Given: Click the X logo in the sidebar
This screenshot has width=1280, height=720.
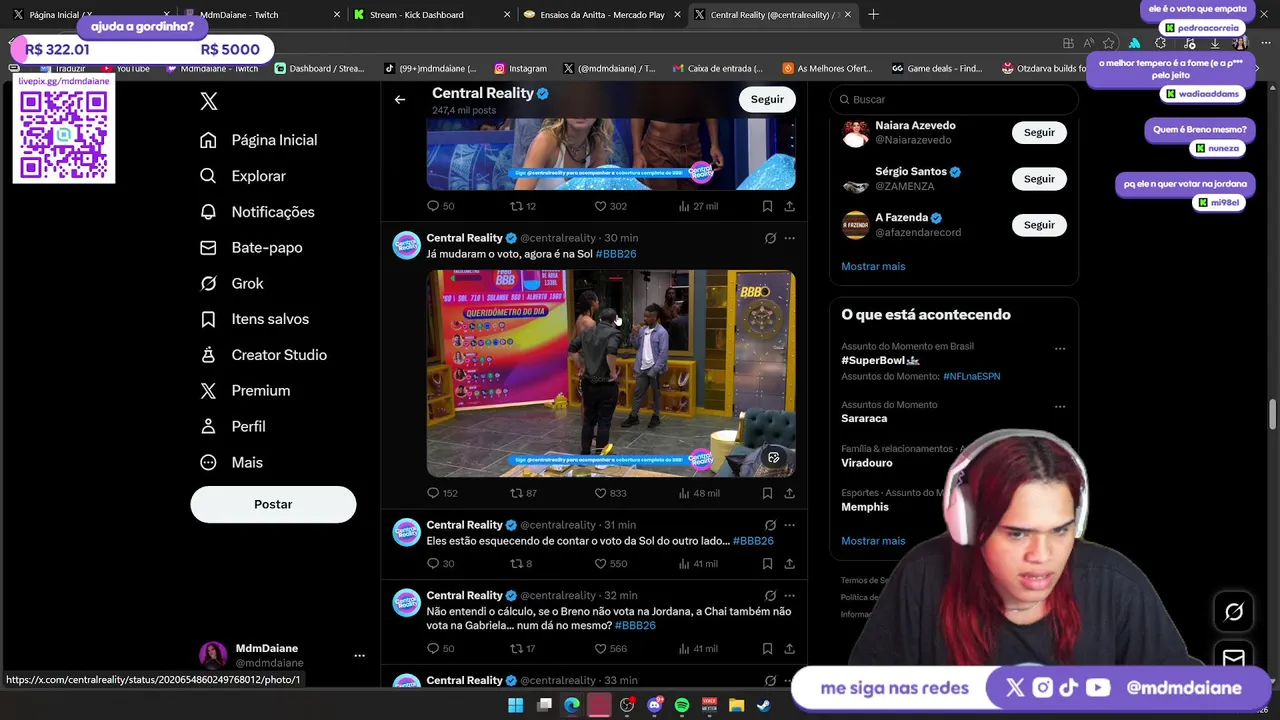Looking at the screenshot, I should [208, 101].
